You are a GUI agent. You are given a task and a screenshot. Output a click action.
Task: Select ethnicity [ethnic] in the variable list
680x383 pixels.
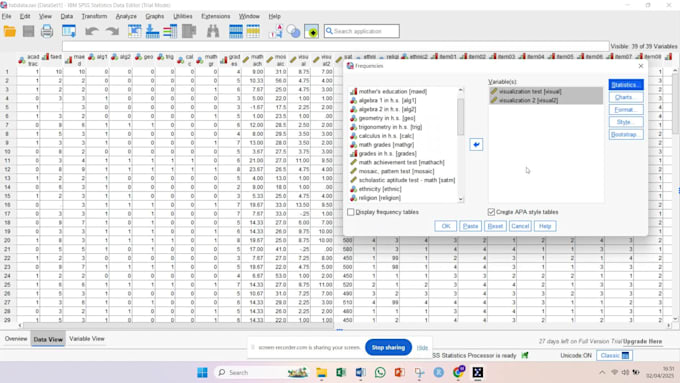pyautogui.click(x=380, y=189)
